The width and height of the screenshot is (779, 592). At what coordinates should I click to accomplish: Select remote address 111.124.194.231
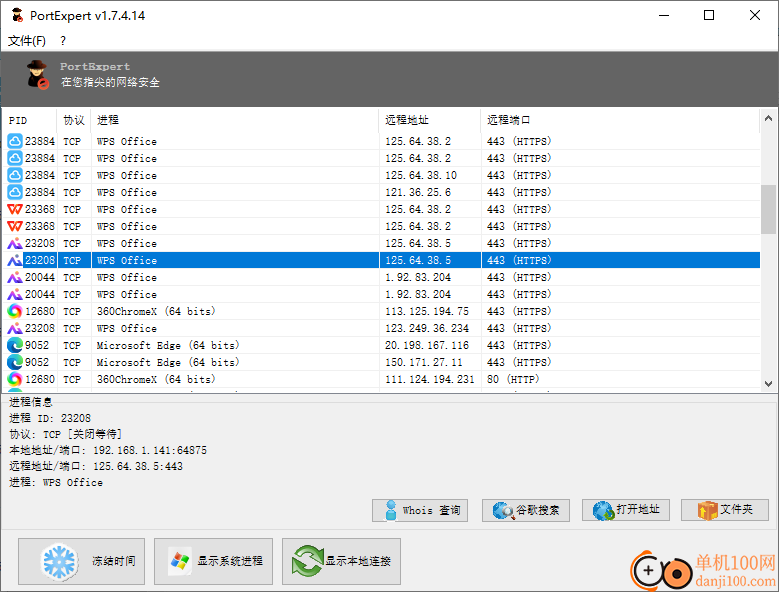click(430, 379)
